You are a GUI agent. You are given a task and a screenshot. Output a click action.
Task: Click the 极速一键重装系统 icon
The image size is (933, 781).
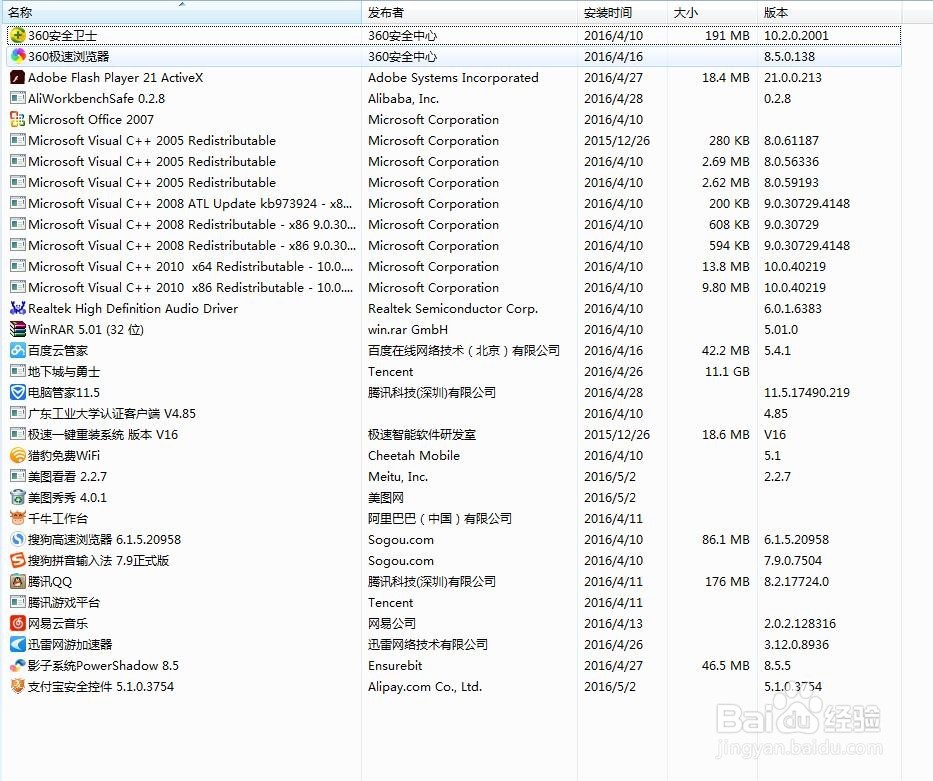(x=18, y=434)
